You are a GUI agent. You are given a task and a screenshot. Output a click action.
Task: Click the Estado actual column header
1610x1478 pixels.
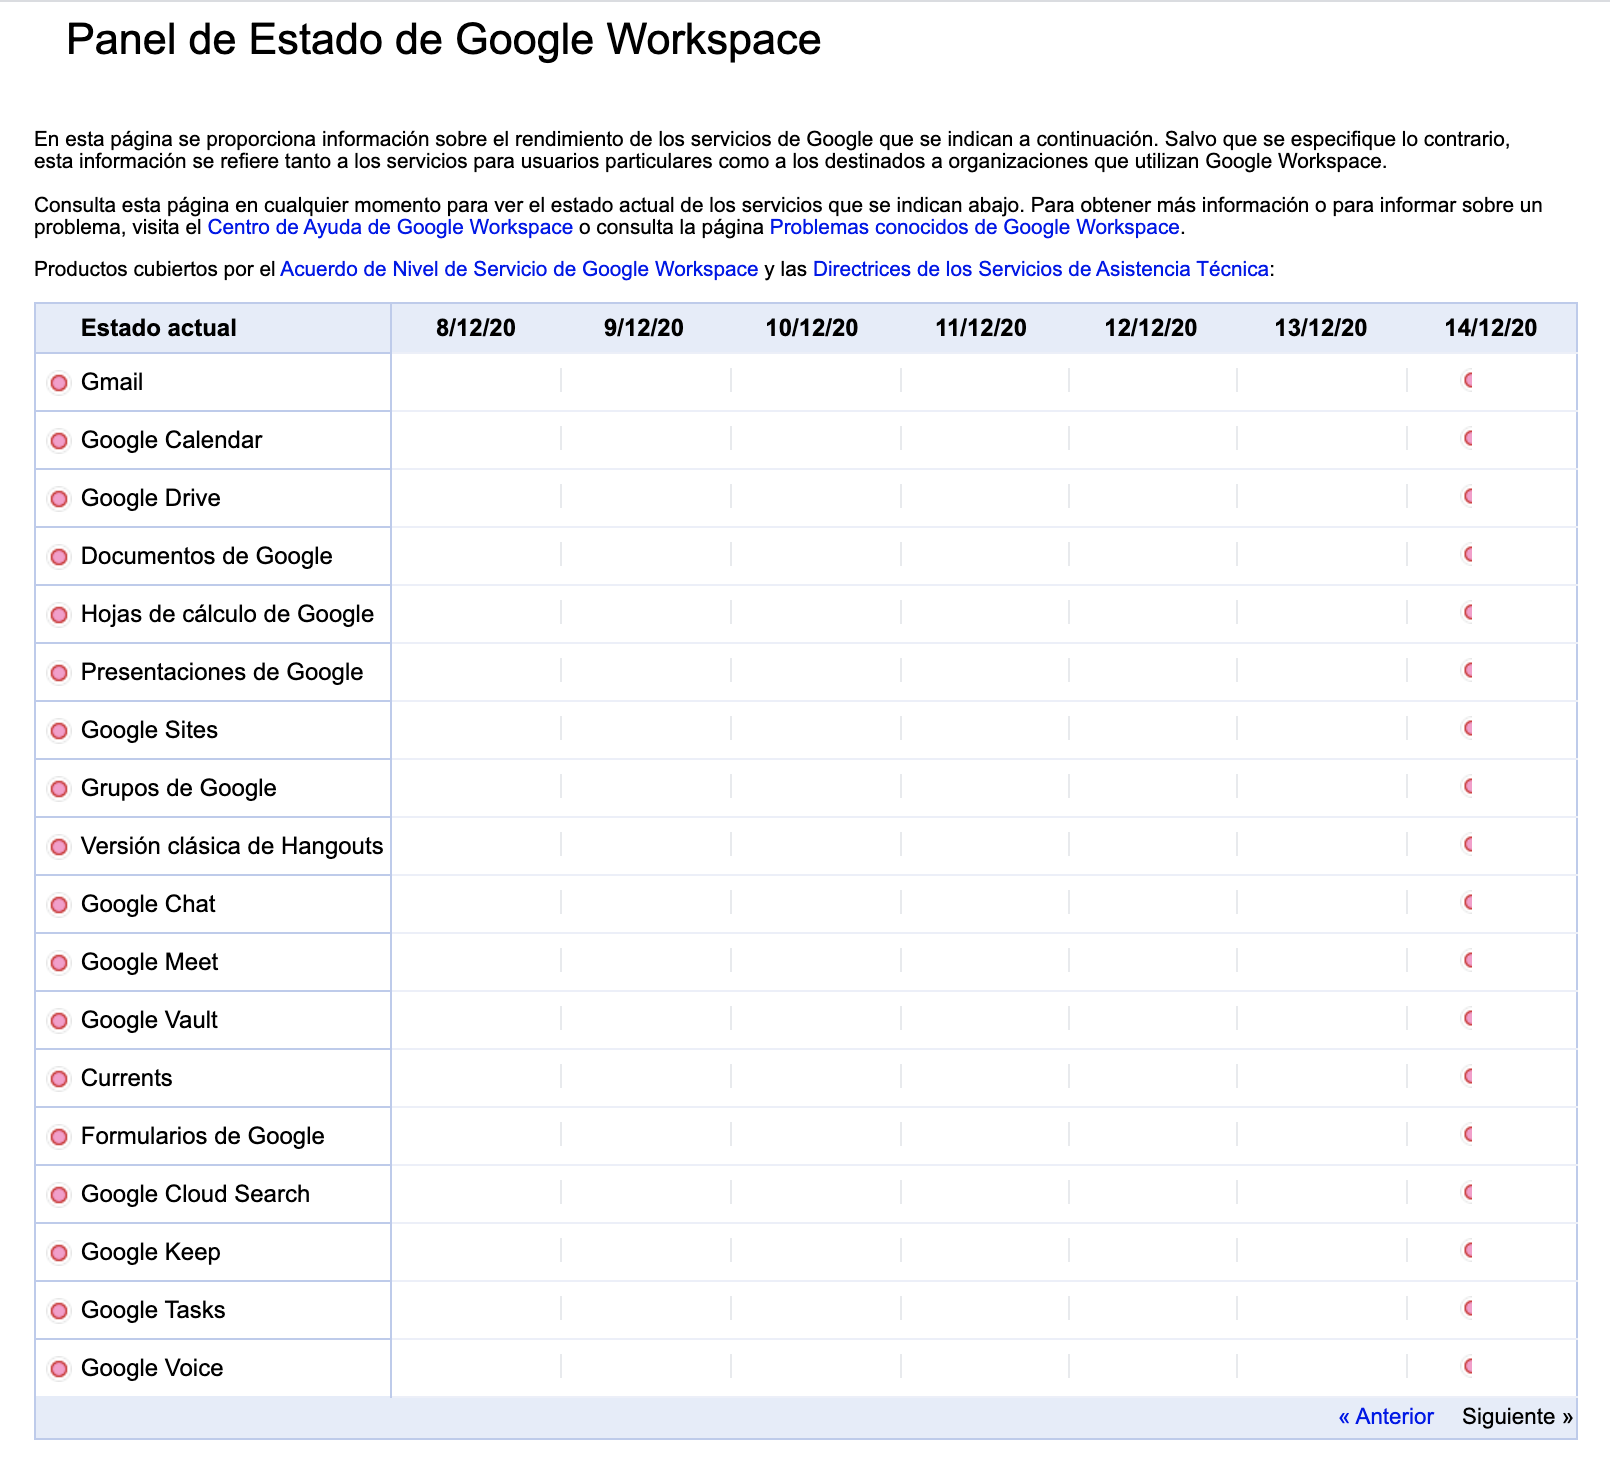(x=159, y=328)
